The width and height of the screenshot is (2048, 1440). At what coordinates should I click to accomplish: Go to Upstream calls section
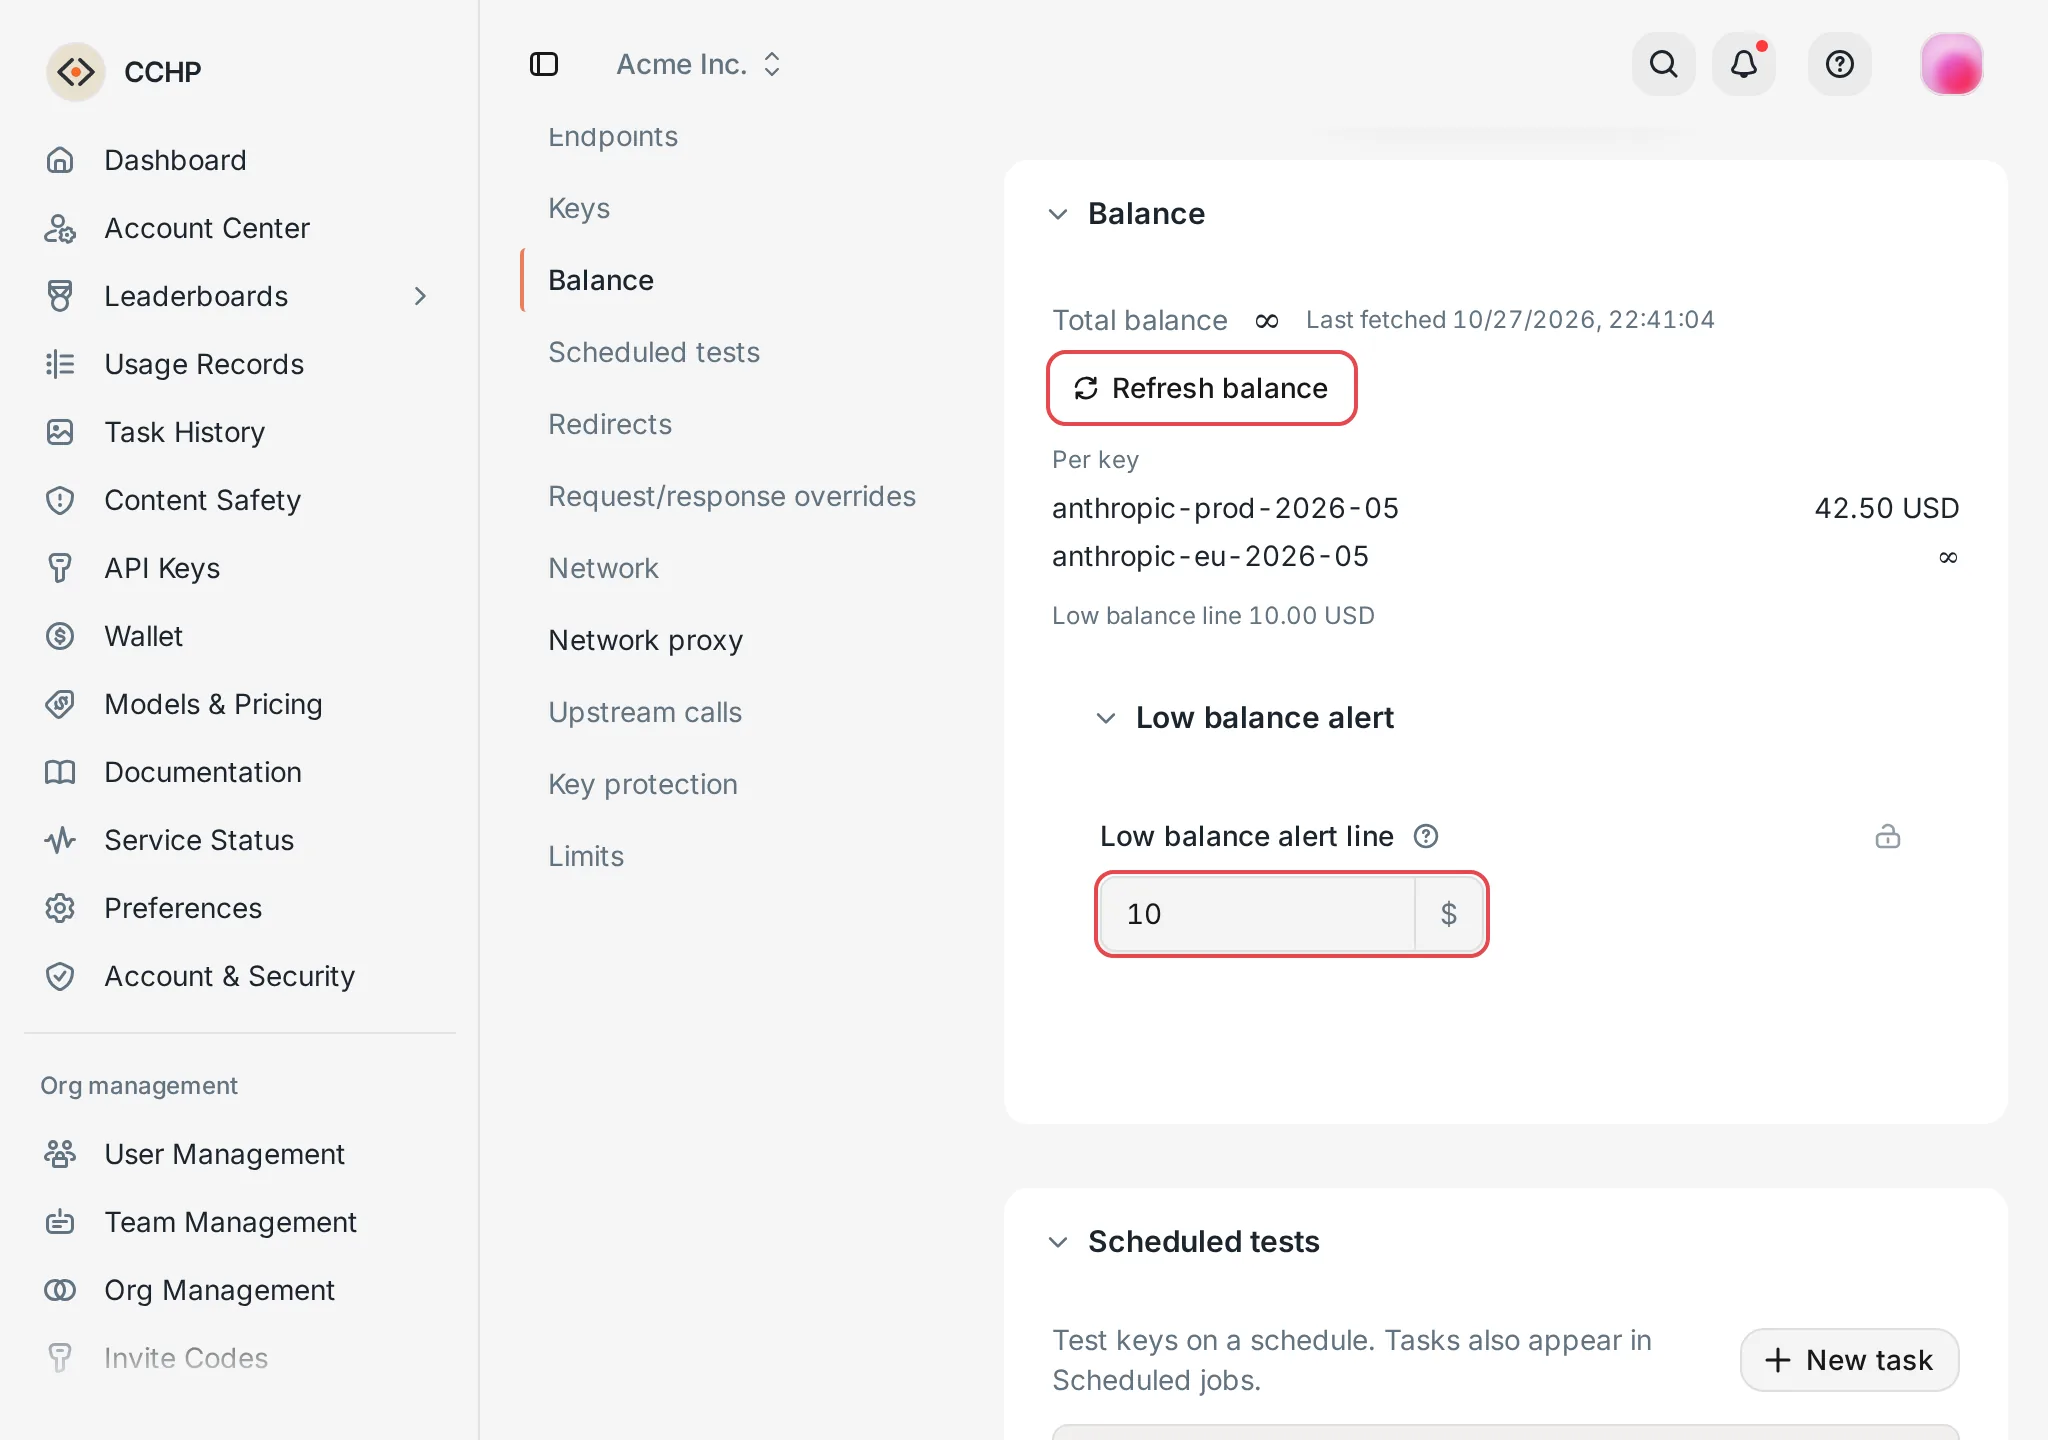(645, 712)
